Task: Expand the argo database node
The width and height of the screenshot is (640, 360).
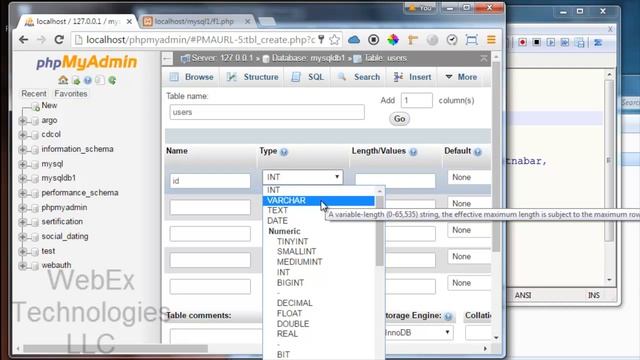Action: (x=23, y=121)
